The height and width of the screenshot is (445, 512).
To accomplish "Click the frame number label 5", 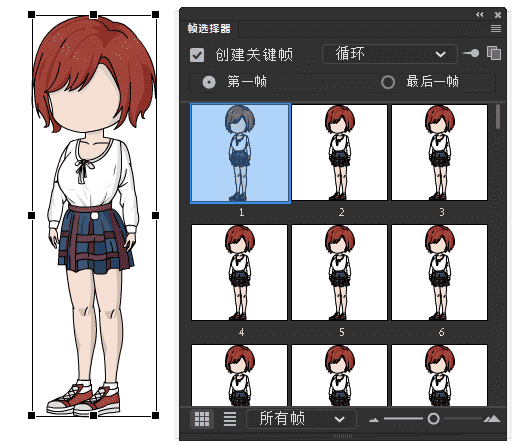I will point(342,332).
